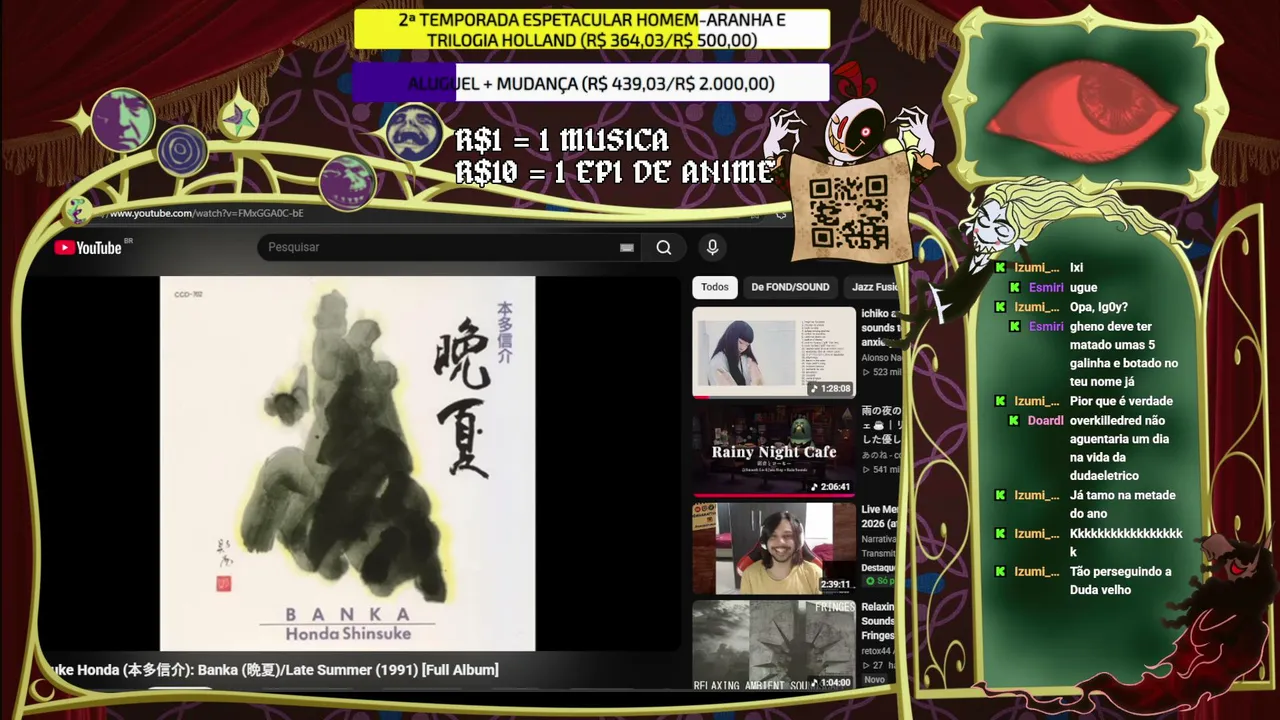1280x720 pixels.
Task: Open the live stream thumbnail showing 2:39:11
Action: pos(774,548)
